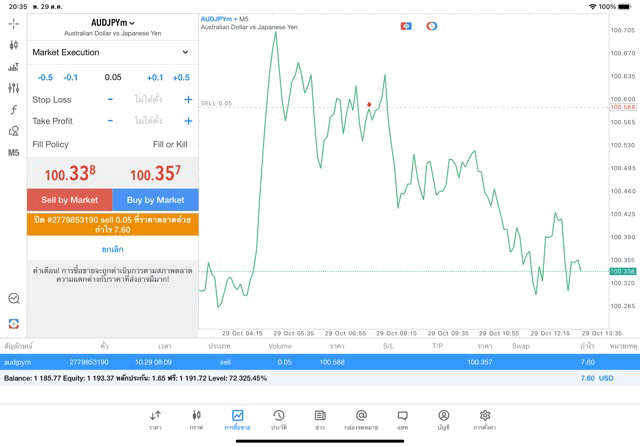The height and width of the screenshot is (447, 640).
Task: Switch to the Chart candlestick tab
Action: click(196, 419)
